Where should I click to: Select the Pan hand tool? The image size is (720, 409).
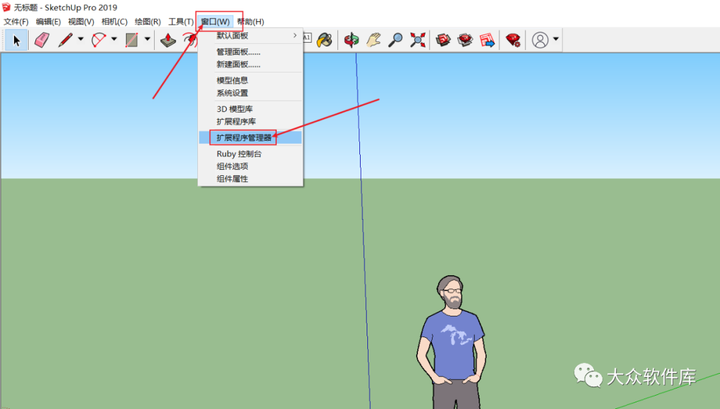373,40
